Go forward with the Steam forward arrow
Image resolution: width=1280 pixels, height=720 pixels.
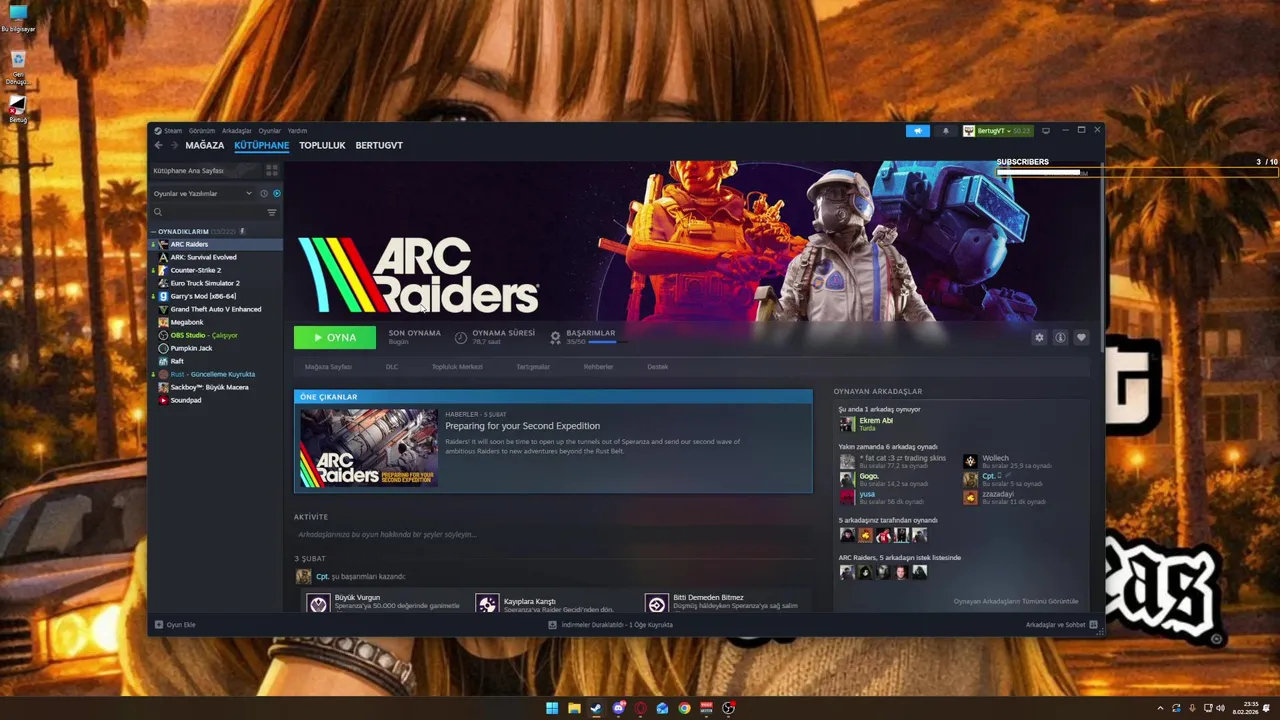pyautogui.click(x=174, y=145)
